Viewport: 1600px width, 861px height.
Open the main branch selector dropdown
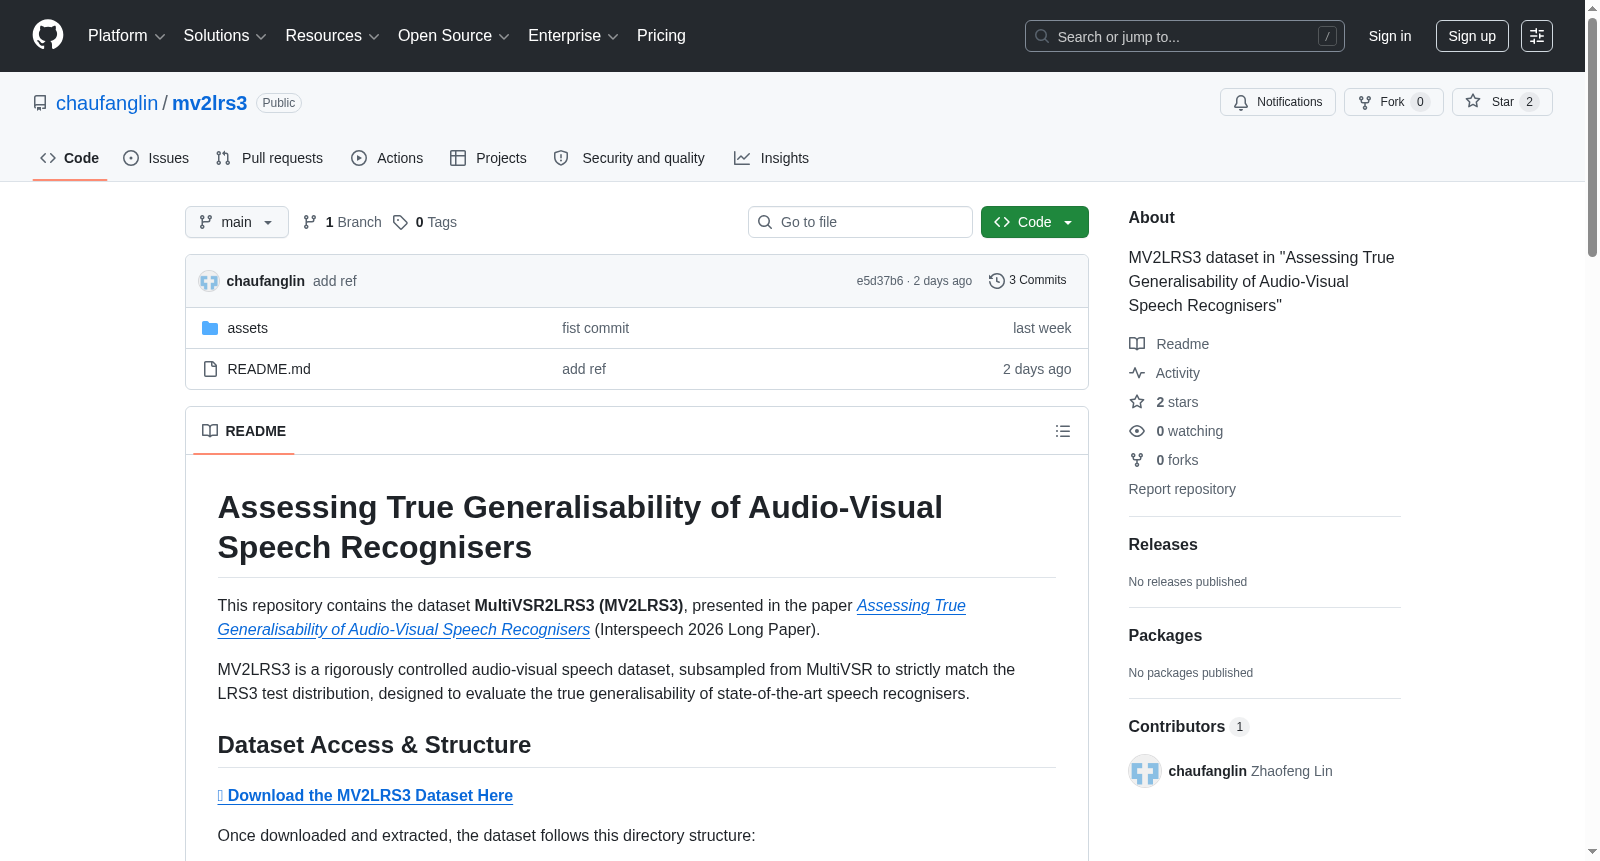[237, 222]
